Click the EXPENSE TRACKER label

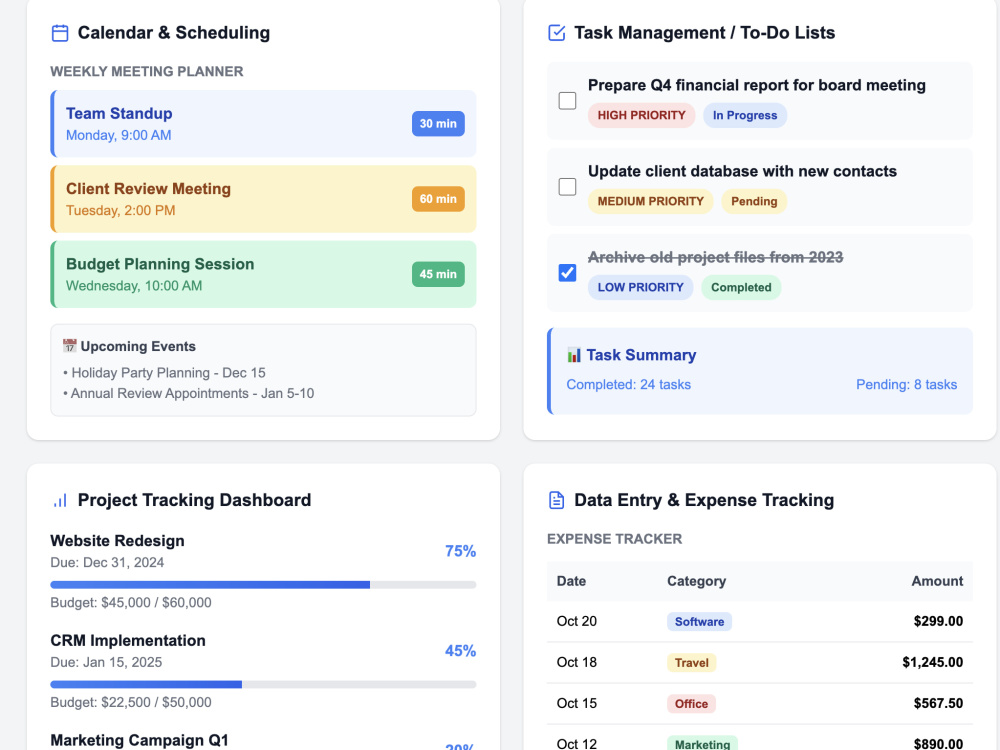(x=614, y=539)
